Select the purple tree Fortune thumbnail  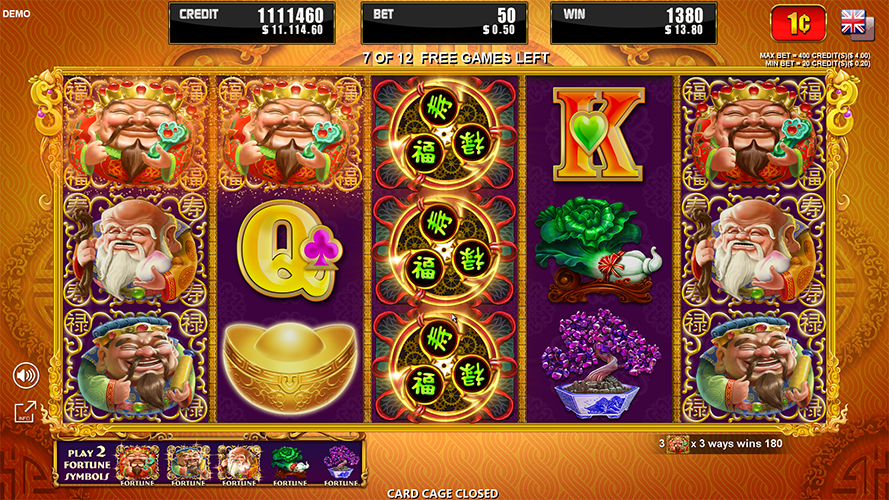[341, 465]
